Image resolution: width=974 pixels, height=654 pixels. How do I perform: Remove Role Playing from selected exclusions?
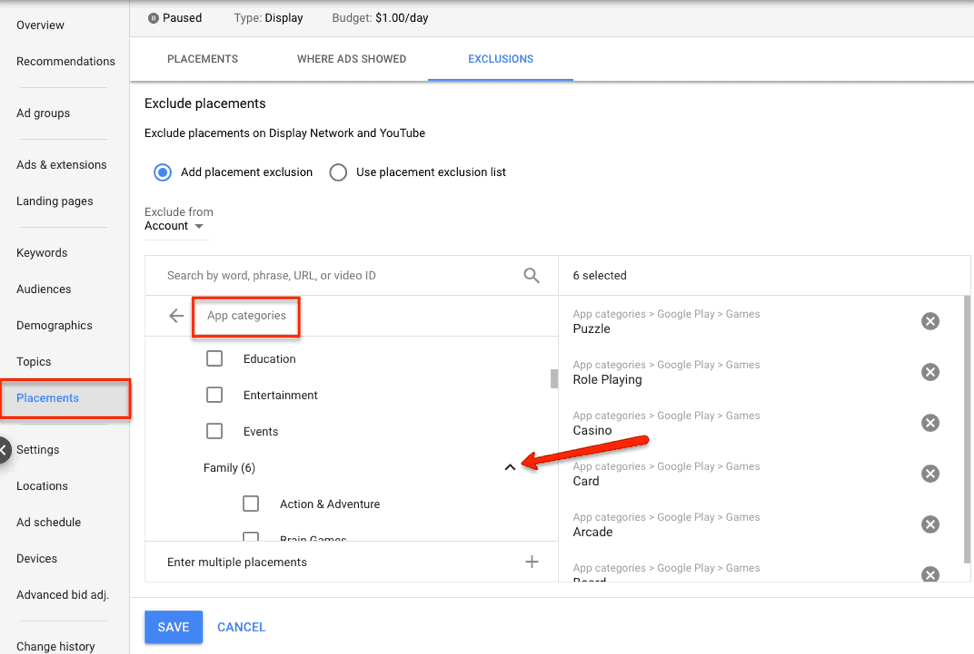click(x=930, y=372)
